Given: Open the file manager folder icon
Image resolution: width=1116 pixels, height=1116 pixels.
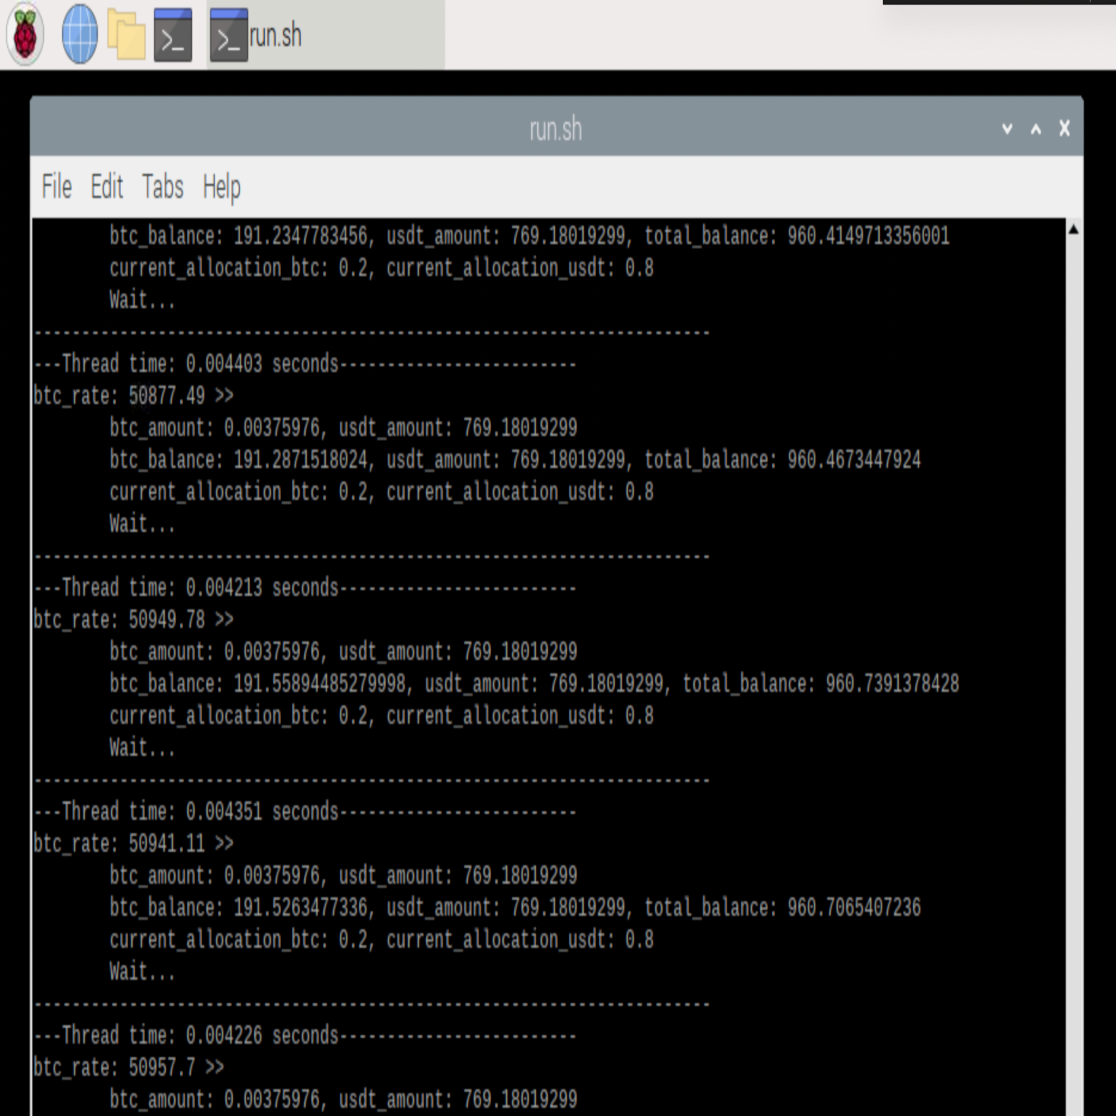Looking at the screenshot, I should [x=126, y=33].
